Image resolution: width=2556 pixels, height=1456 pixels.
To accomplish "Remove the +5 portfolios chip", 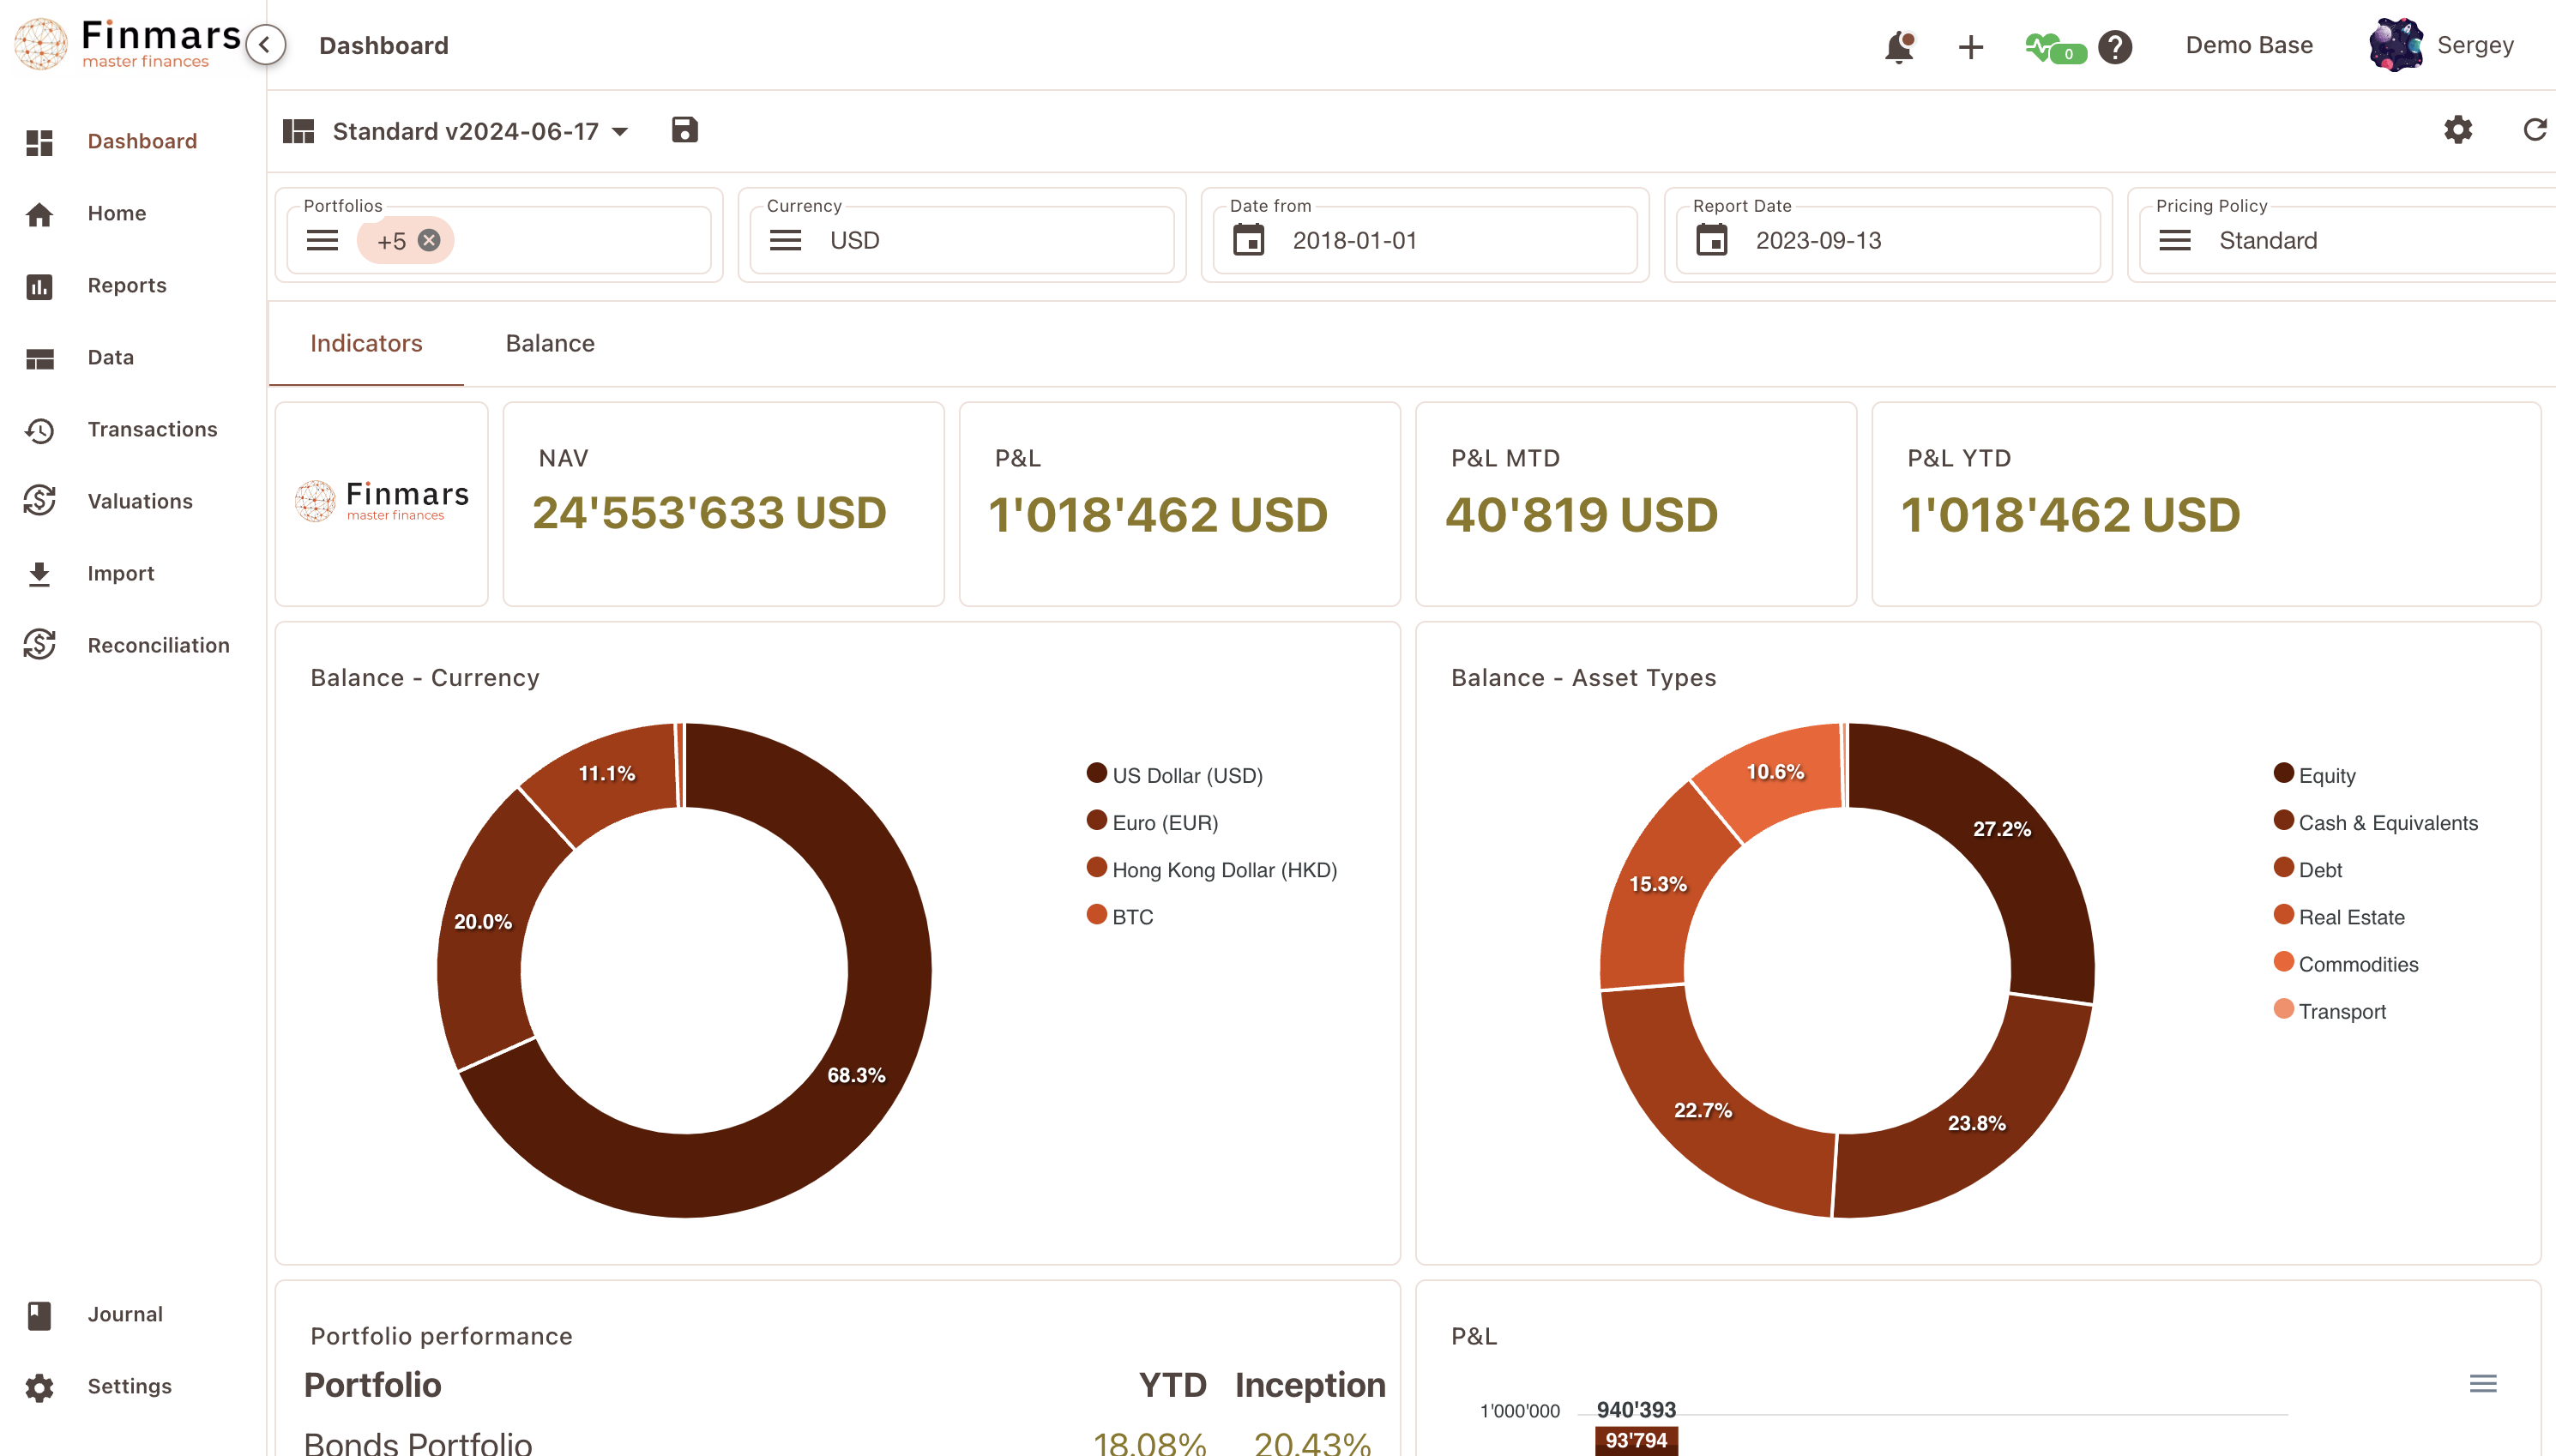I will pyautogui.click(x=429, y=240).
